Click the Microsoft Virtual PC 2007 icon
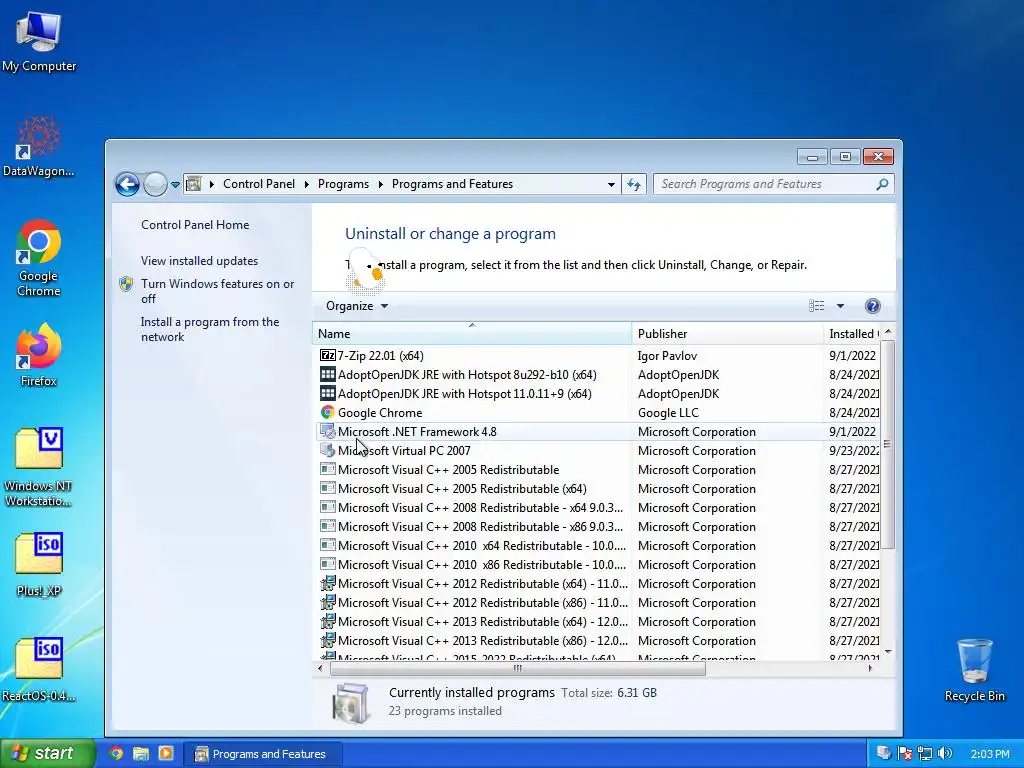This screenshot has width=1024, height=768. tap(327, 451)
